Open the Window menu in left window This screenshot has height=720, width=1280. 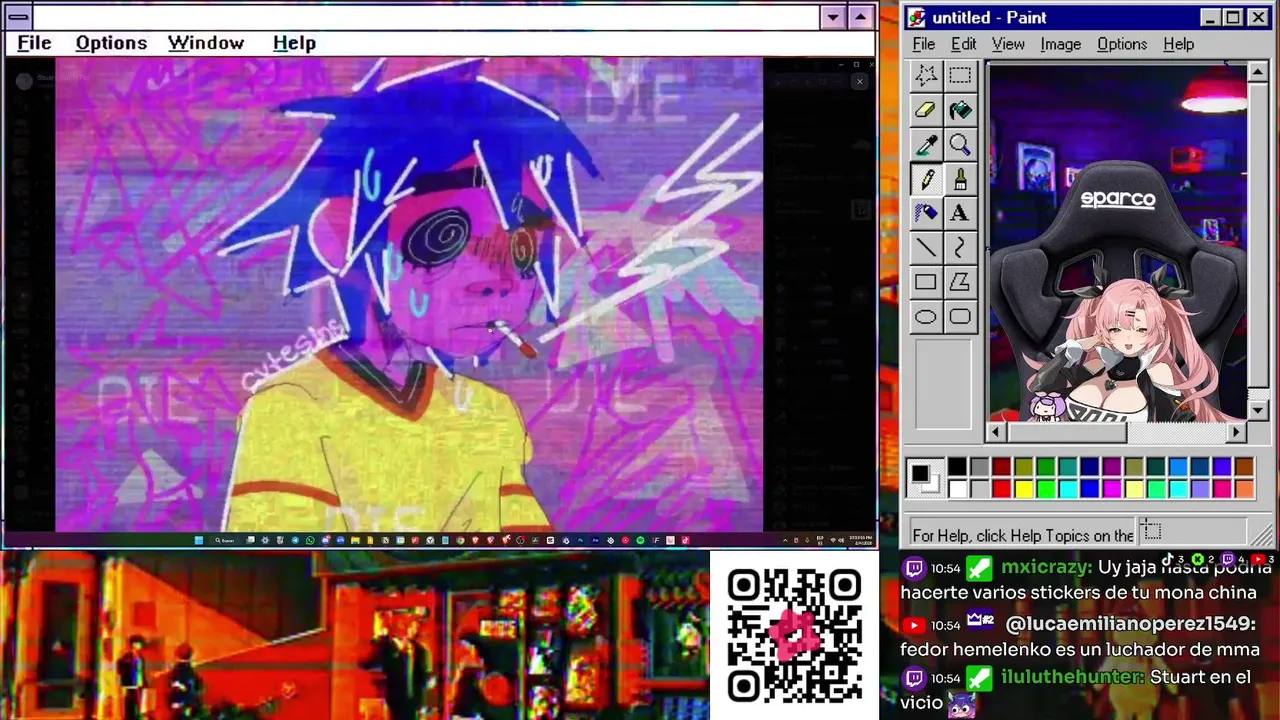tap(206, 43)
